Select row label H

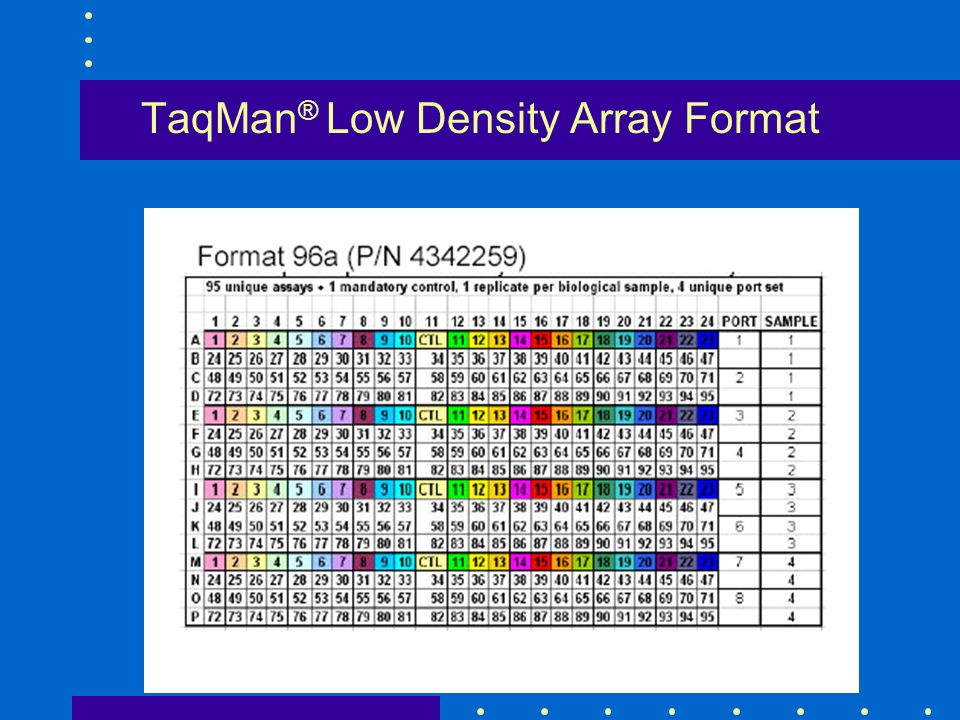click(x=195, y=470)
